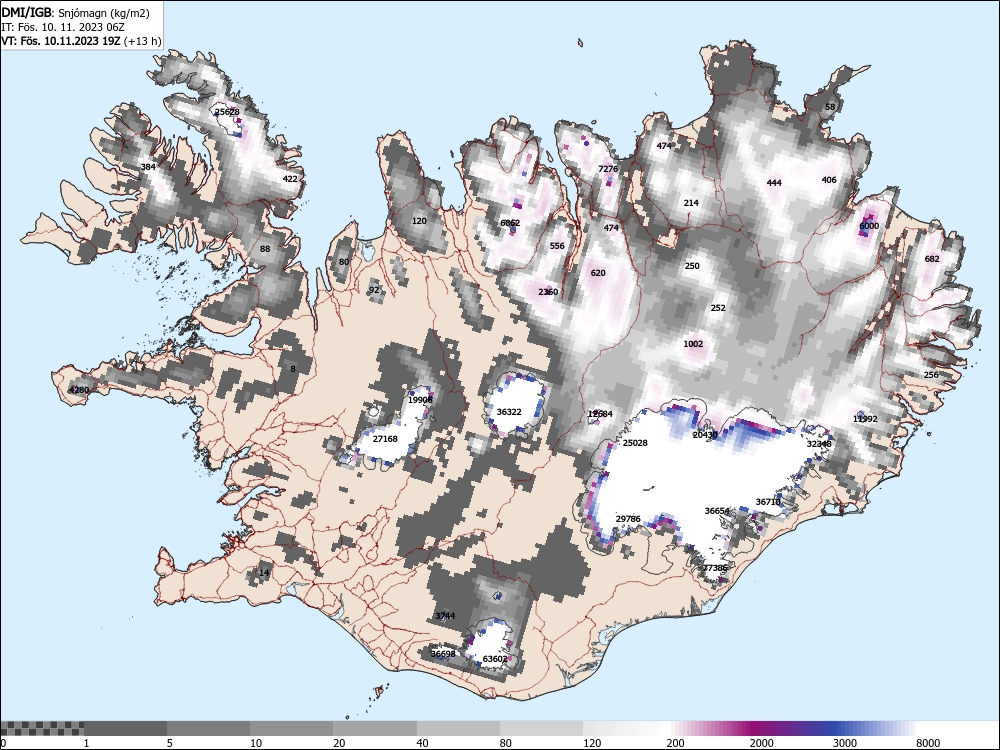Click the snow value 20430

(705, 435)
